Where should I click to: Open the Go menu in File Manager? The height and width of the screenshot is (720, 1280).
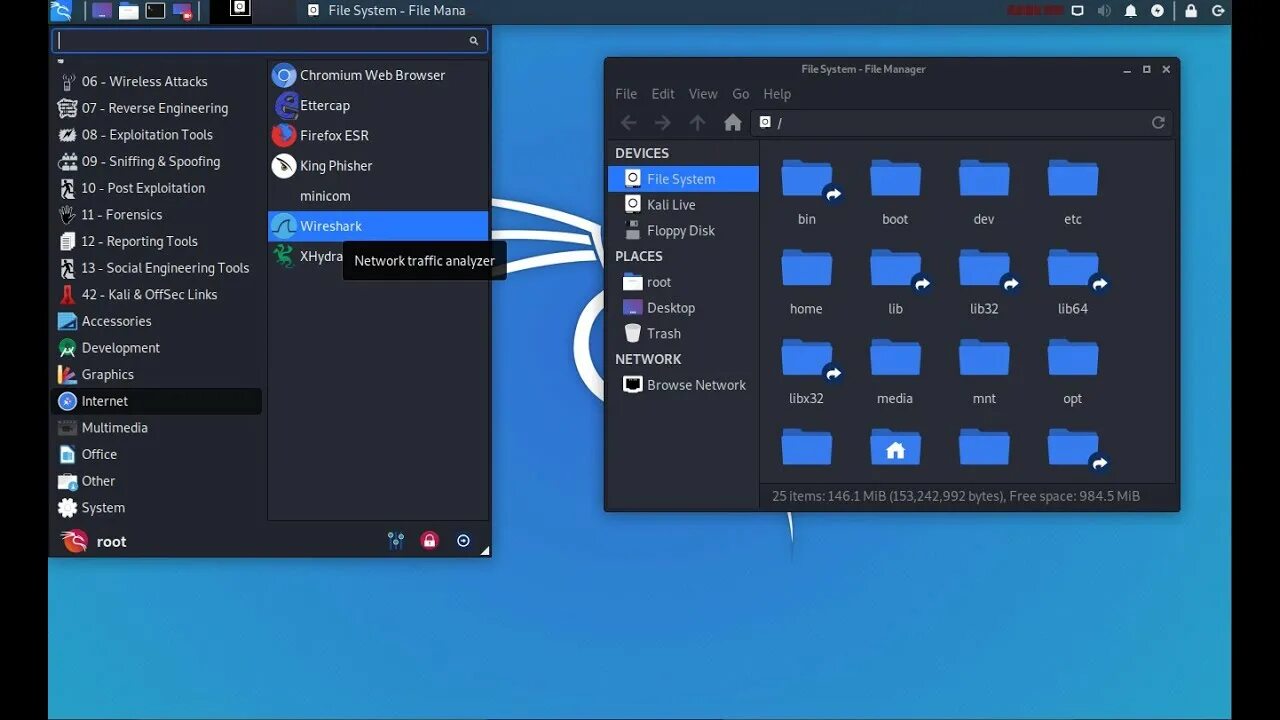pos(741,94)
